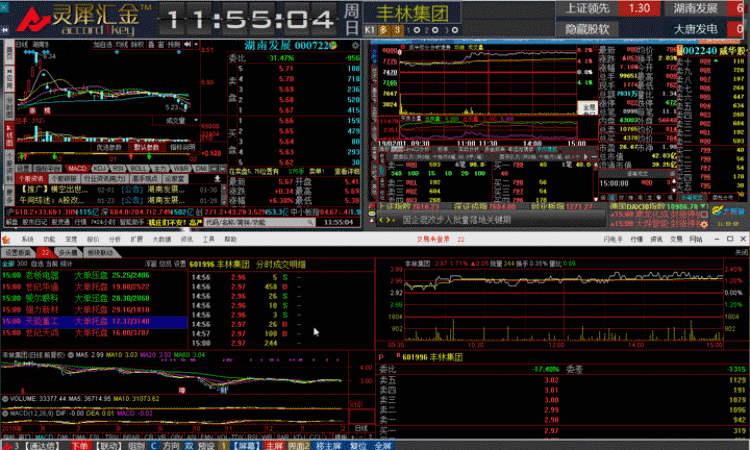The image size is (750, 450).
Task: Click the yellow gear icon beside news alerts
Action: 704,224
